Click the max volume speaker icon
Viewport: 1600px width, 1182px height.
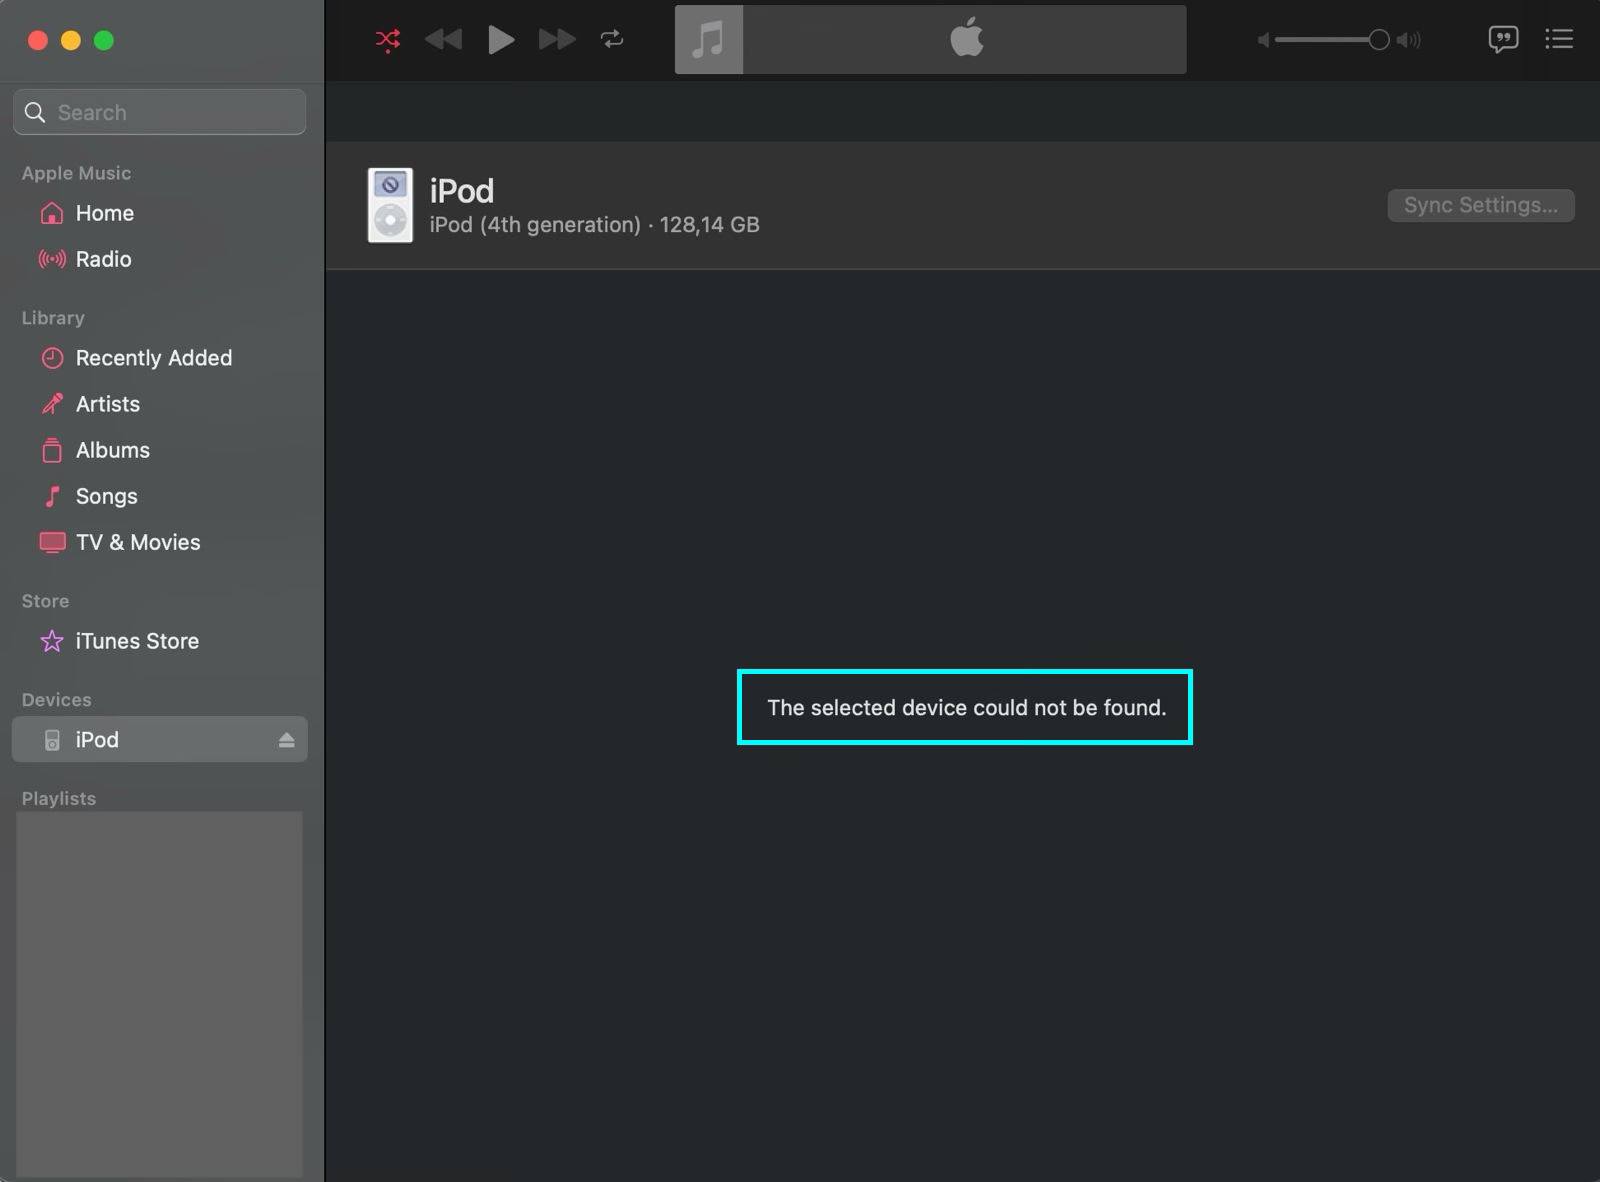1409,40
